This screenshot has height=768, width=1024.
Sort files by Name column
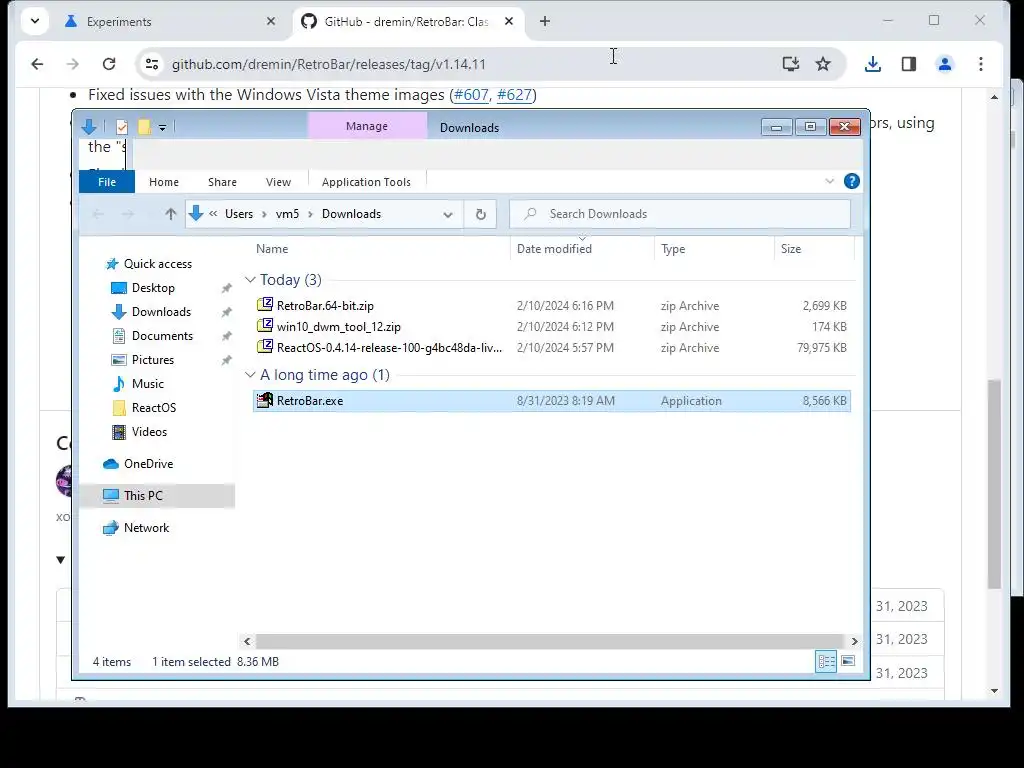pos(272,249)
